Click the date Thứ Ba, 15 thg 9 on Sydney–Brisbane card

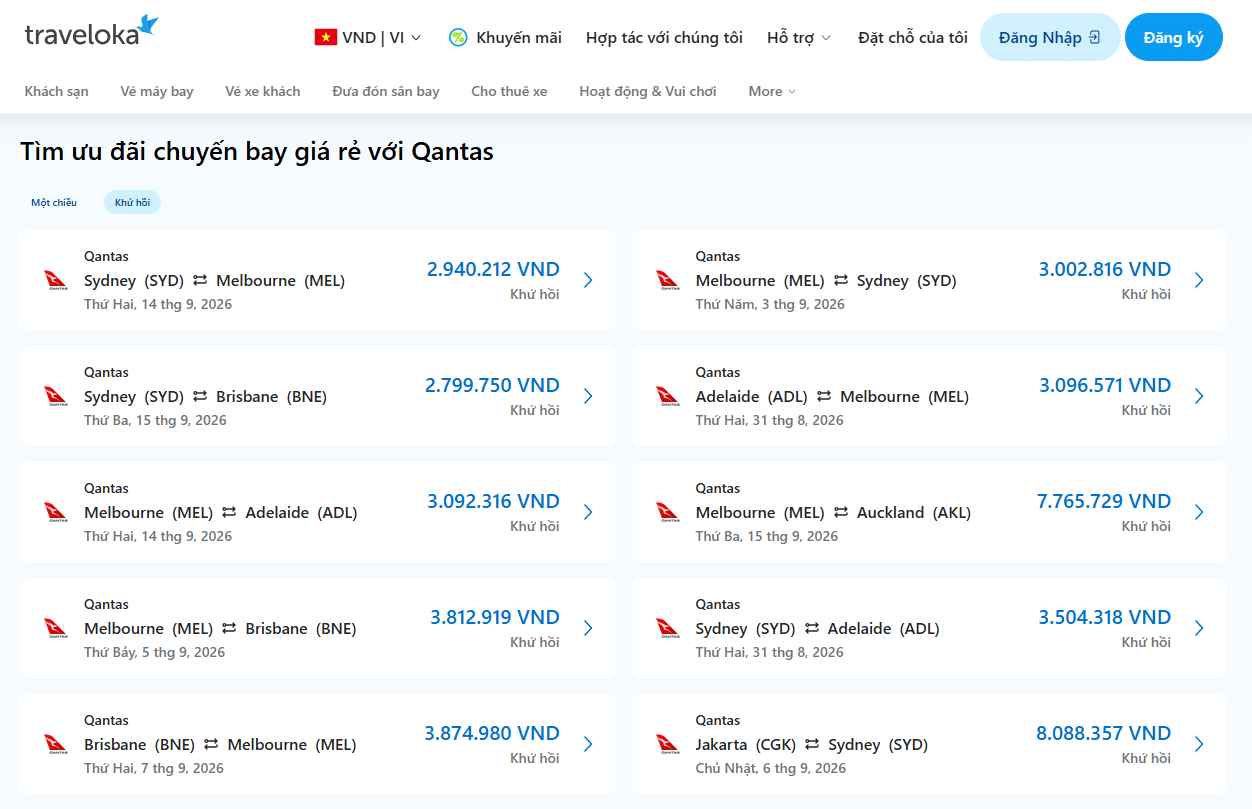coord(155,420)
